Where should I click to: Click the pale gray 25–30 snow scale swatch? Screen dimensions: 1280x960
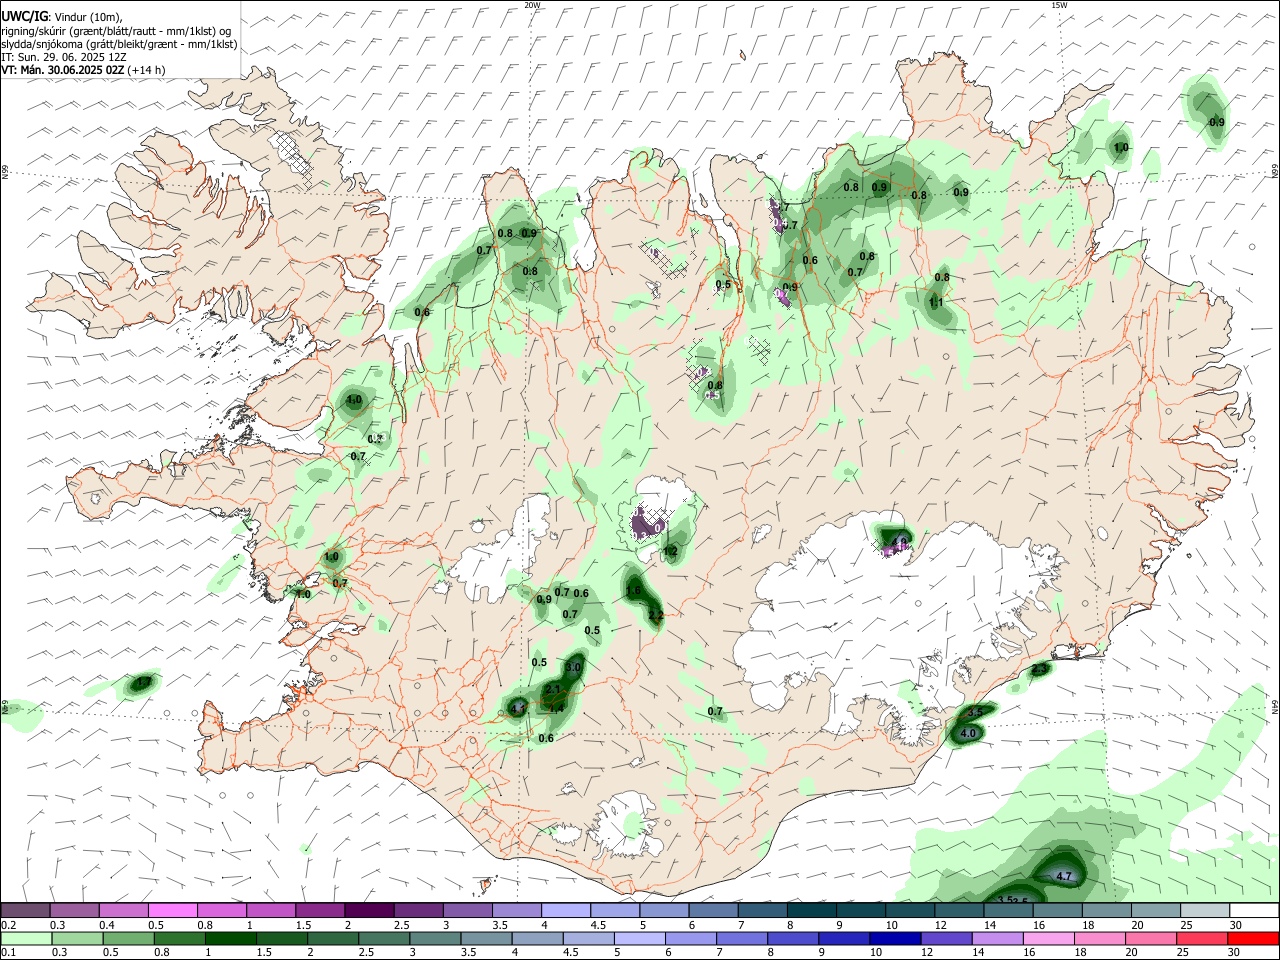(x=1206, y=911)
